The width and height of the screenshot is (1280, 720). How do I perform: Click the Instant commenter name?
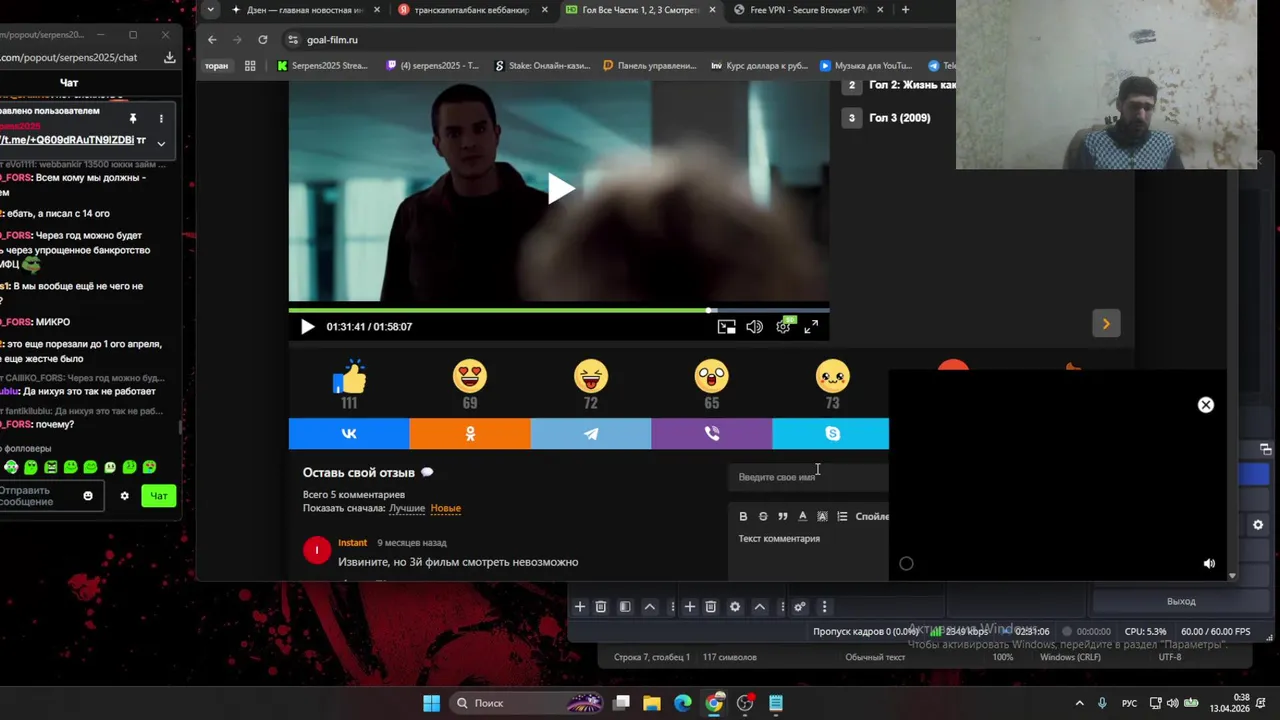click(x=352, y=542)
